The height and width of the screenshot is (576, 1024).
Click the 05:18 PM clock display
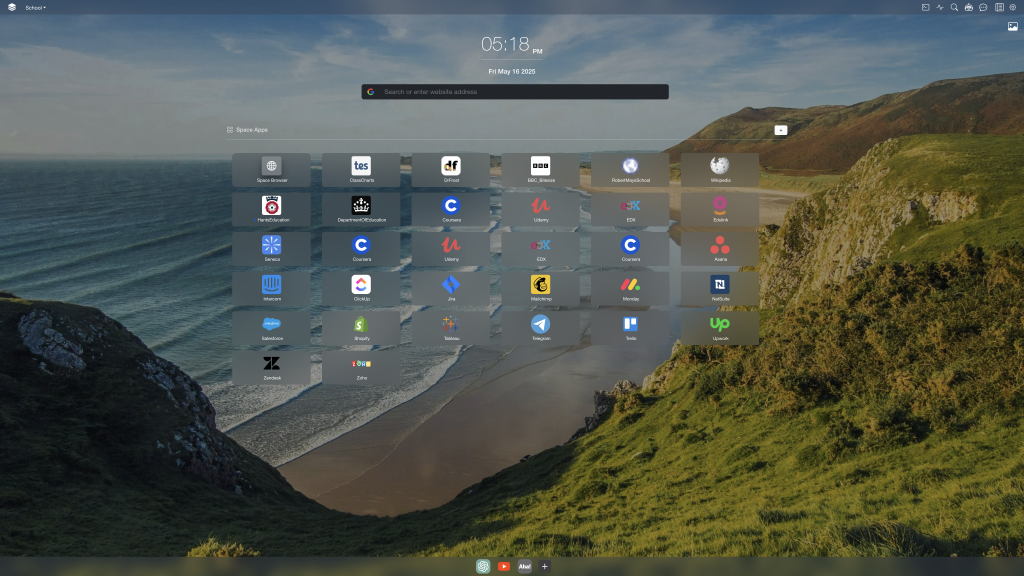(x=511, y=44)
